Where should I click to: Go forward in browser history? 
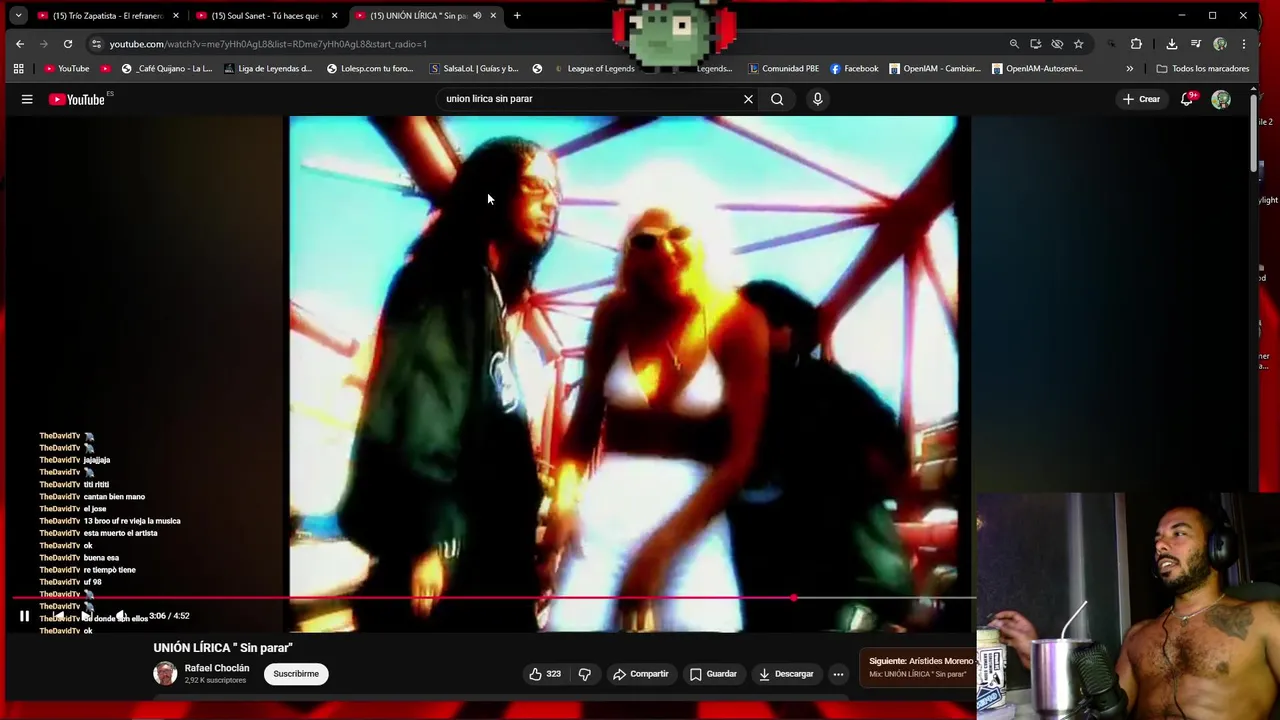tap(44, 44)
